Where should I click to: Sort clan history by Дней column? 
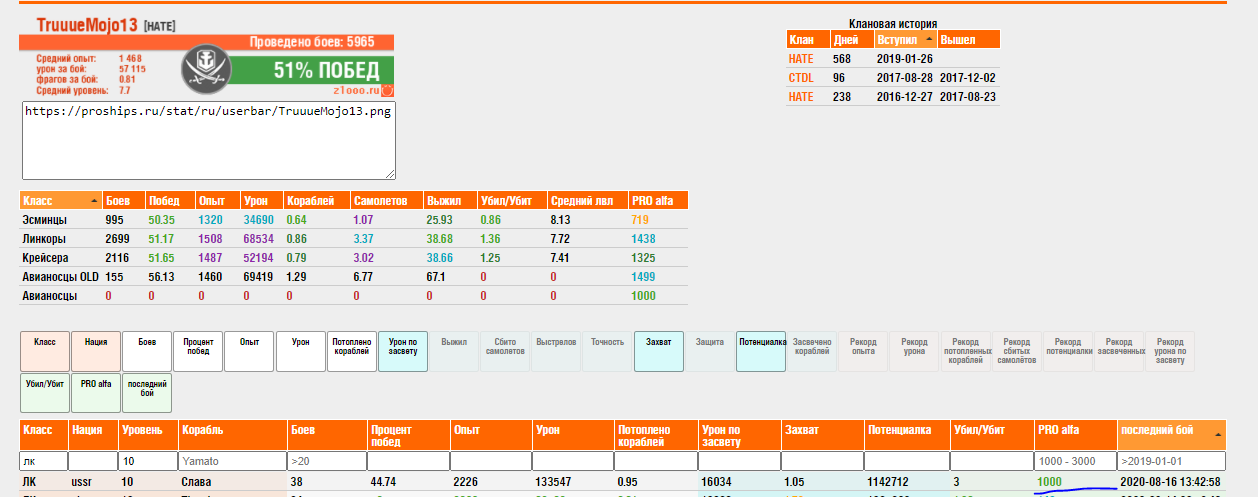click(848, 40)
